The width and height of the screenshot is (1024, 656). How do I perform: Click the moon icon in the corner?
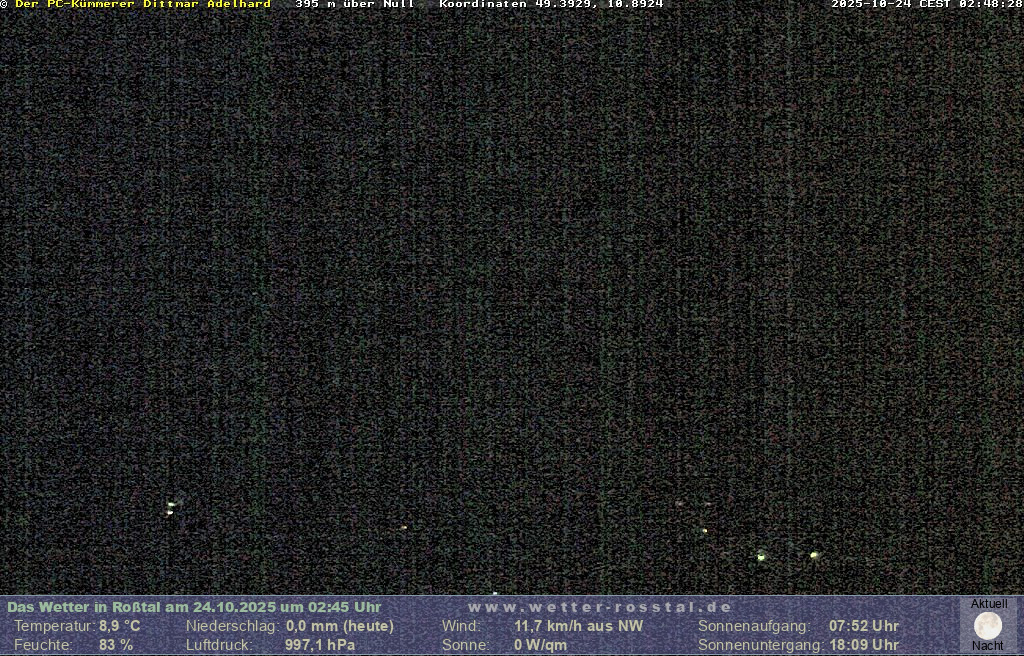coord(988,626)
